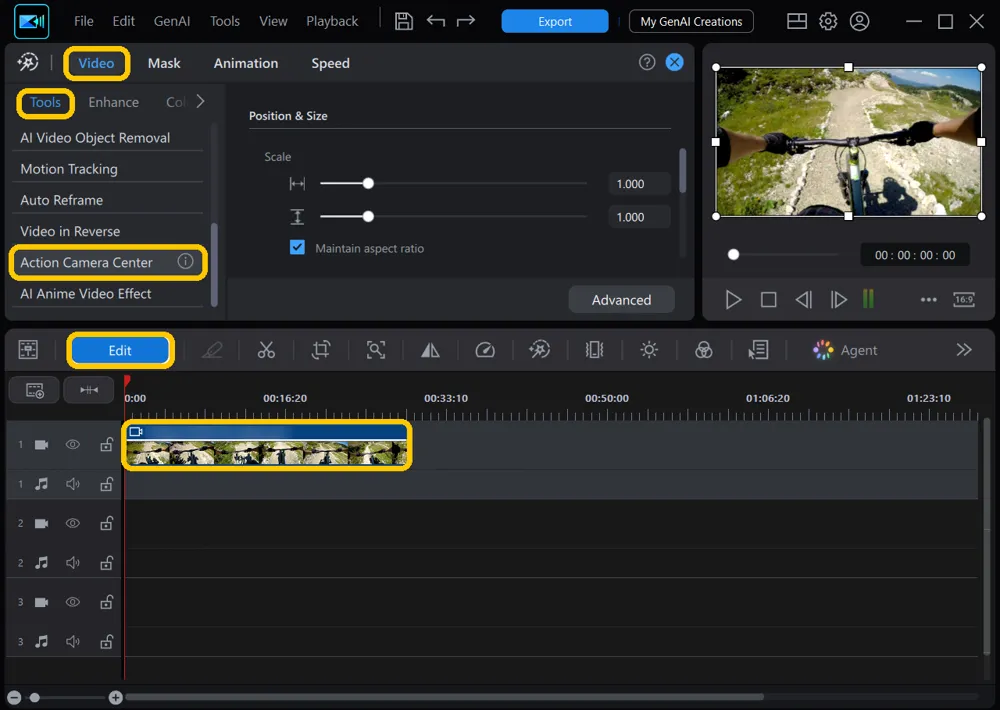The width and height of the screenshot is (1000, 710).
Task: Click the fit timeline snap icon
Action: (x=89, y=390)
